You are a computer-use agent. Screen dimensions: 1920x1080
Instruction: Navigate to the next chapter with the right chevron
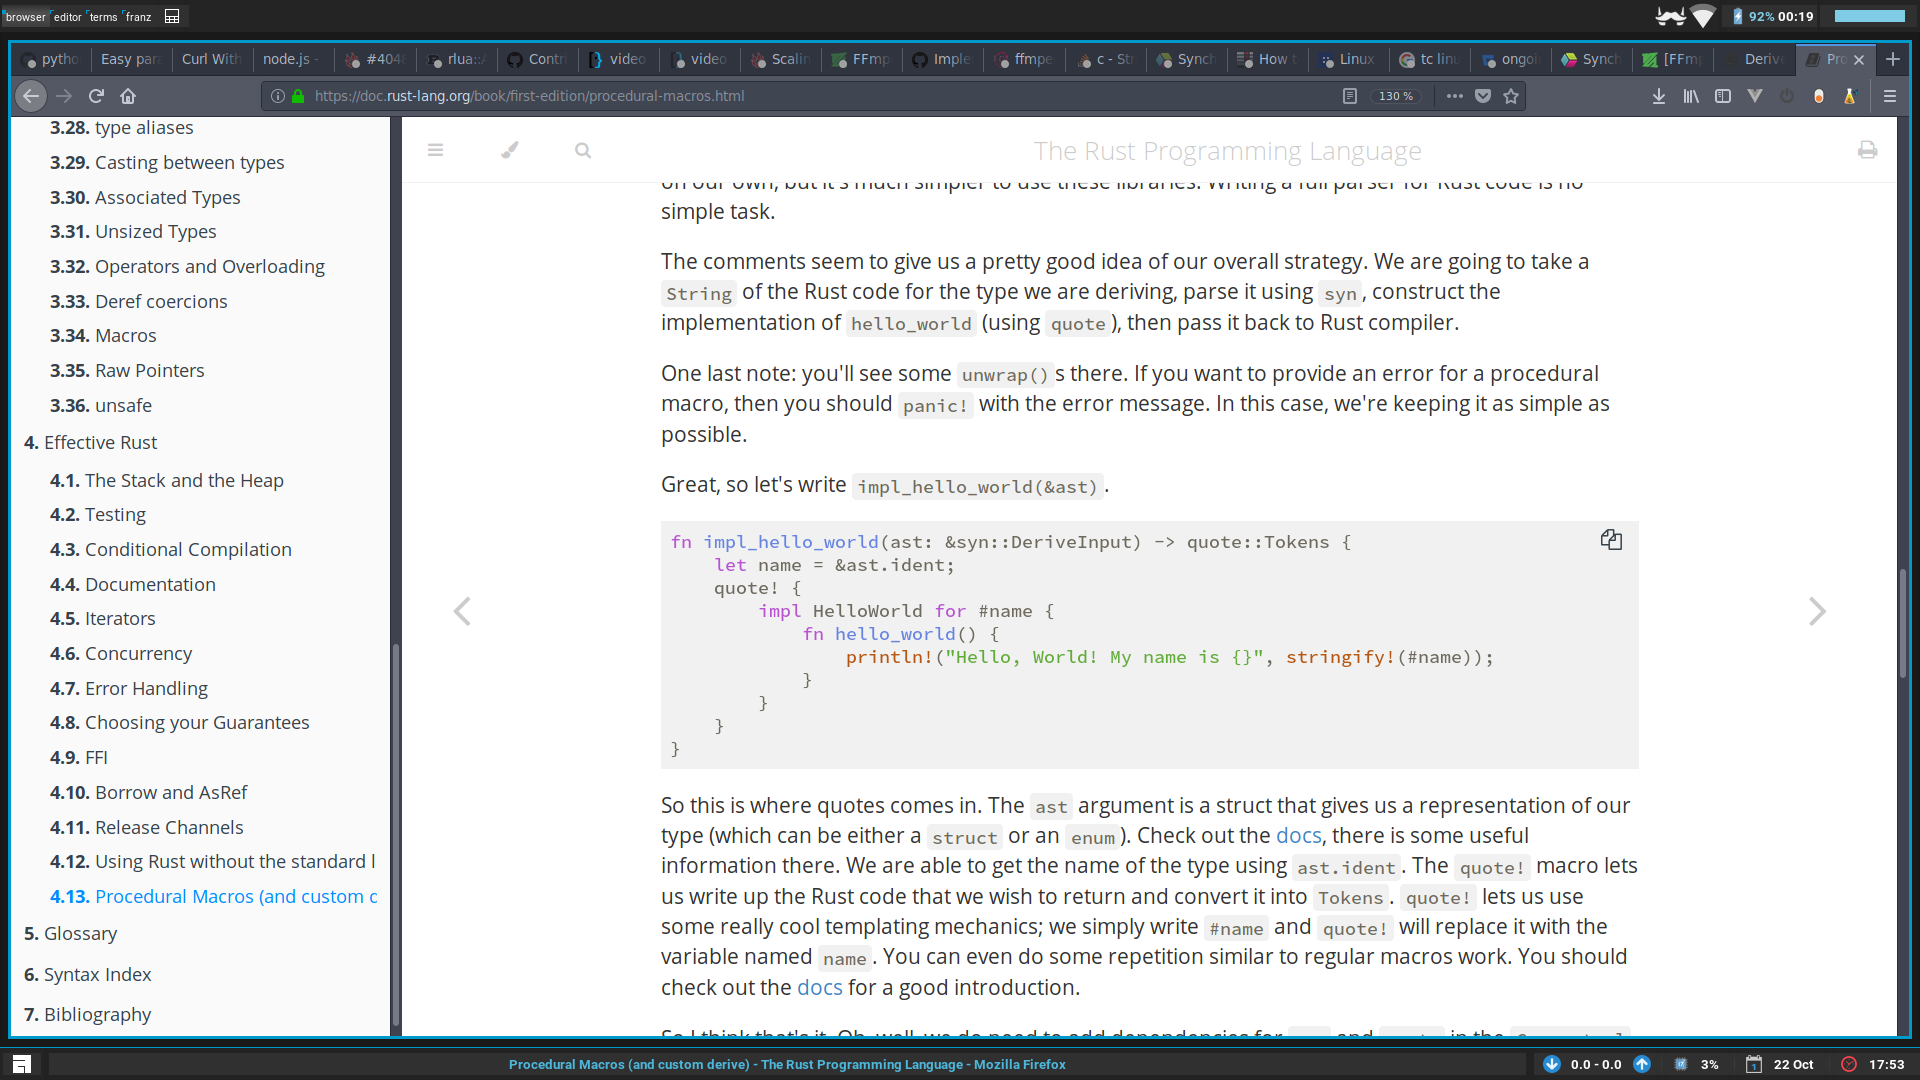(x=1817, y=611)
